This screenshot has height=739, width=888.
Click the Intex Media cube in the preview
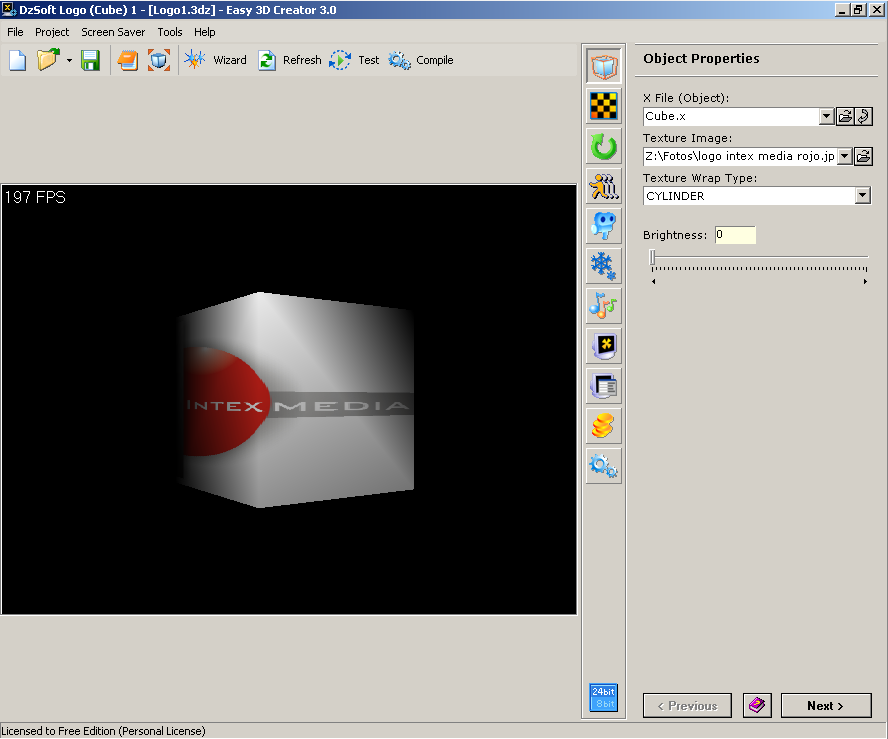coord(296,399)
